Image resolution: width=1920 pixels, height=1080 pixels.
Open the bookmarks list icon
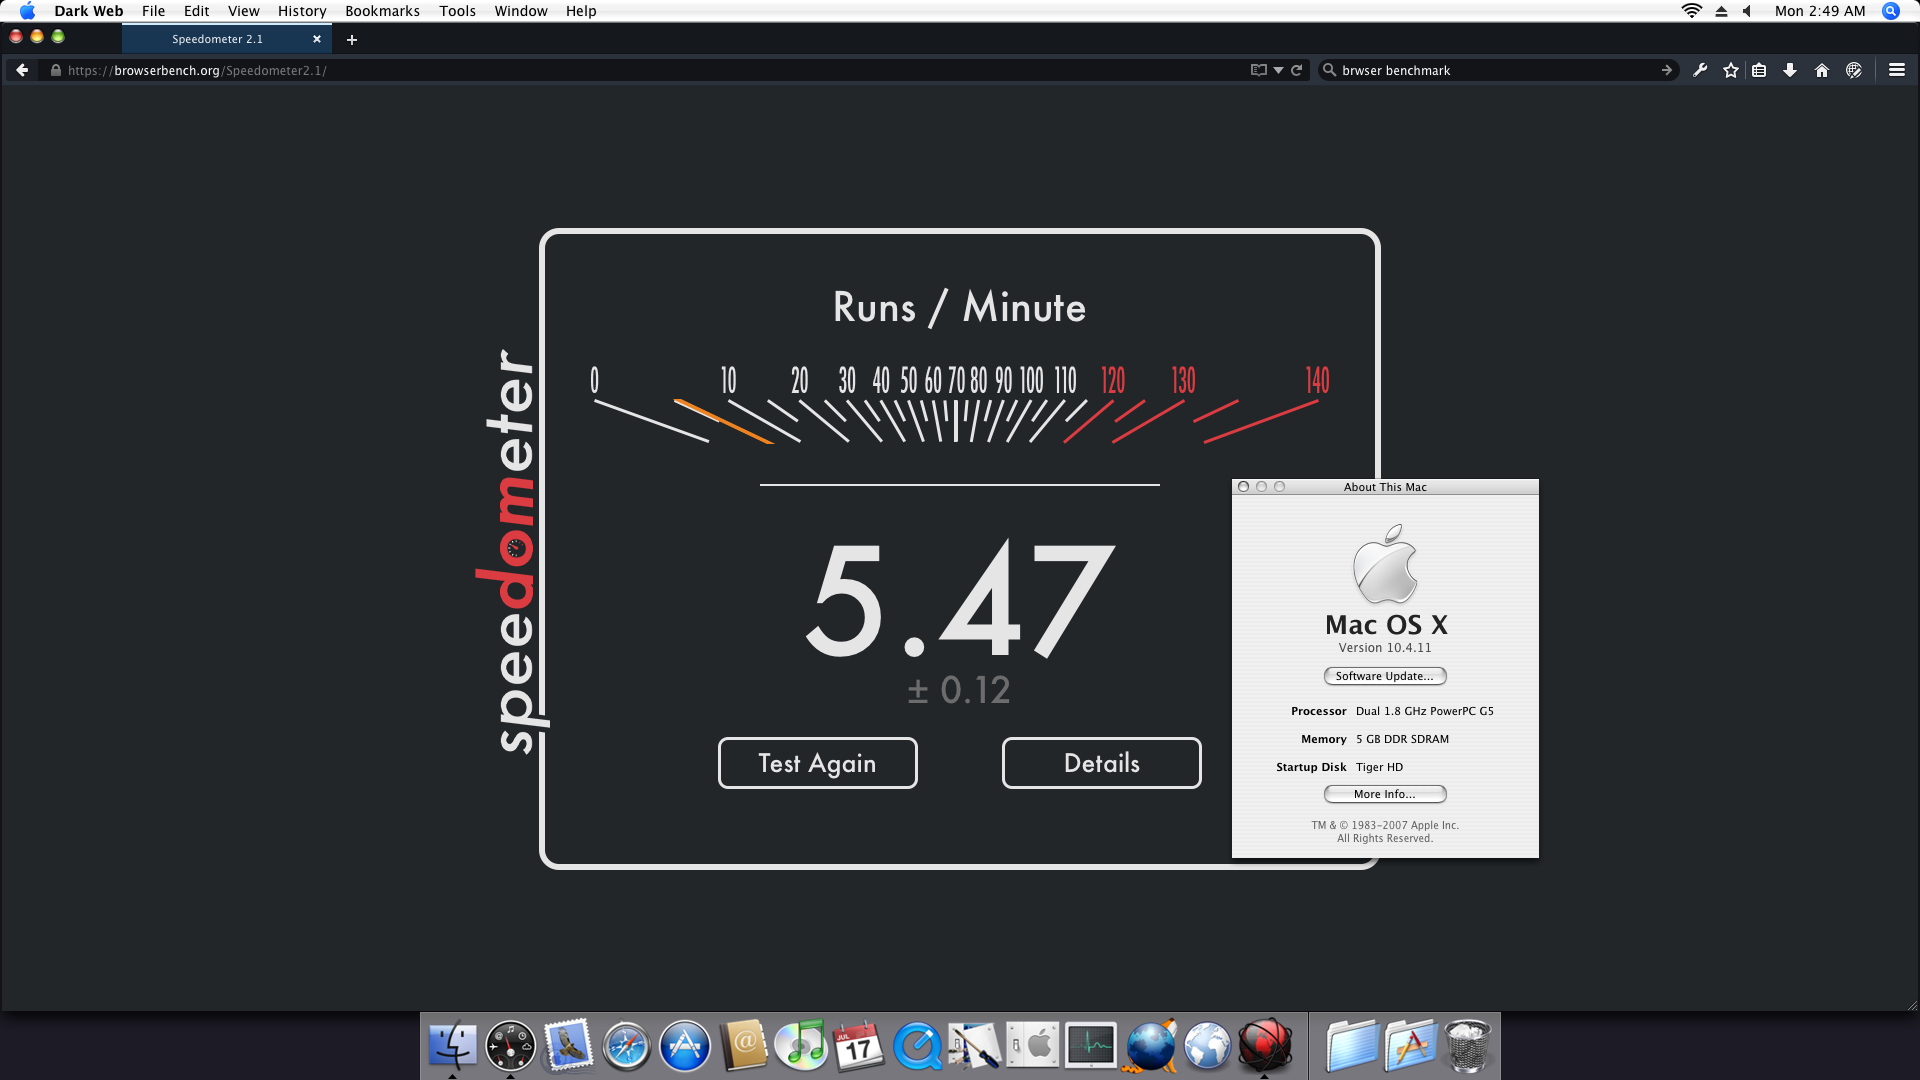coord(1760,70)
